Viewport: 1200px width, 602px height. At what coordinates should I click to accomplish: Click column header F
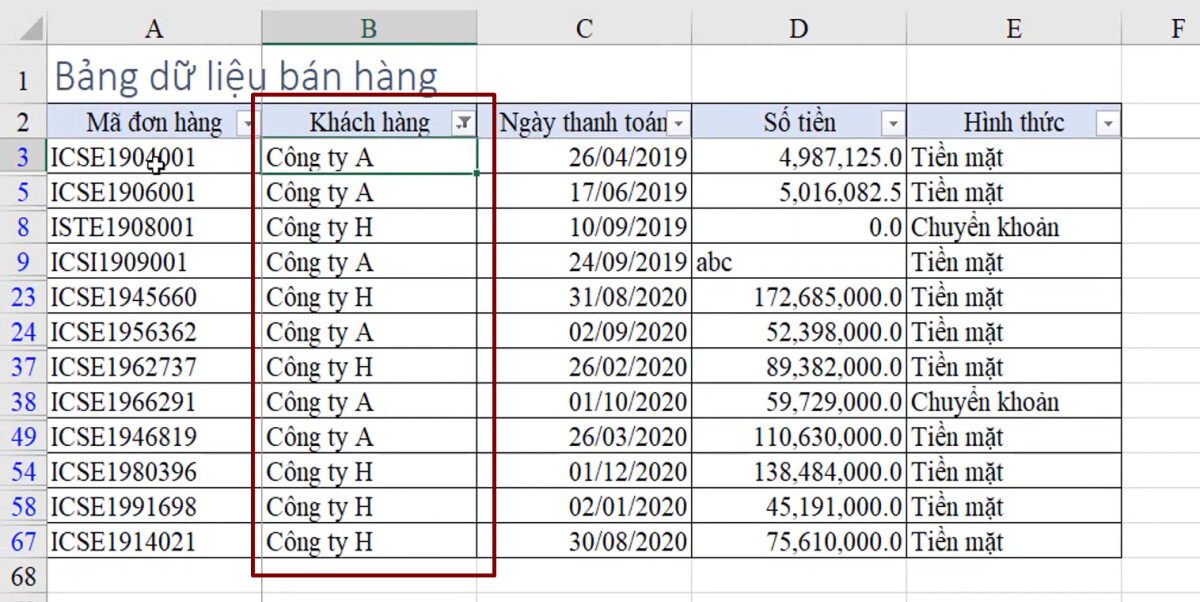1176,29
